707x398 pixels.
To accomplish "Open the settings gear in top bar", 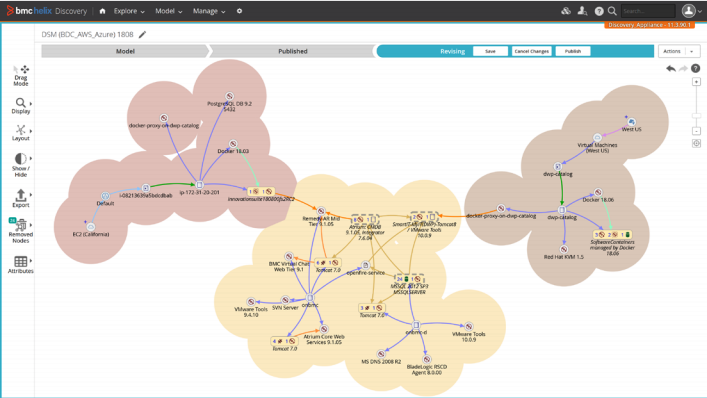I will [x=239, y=11].
